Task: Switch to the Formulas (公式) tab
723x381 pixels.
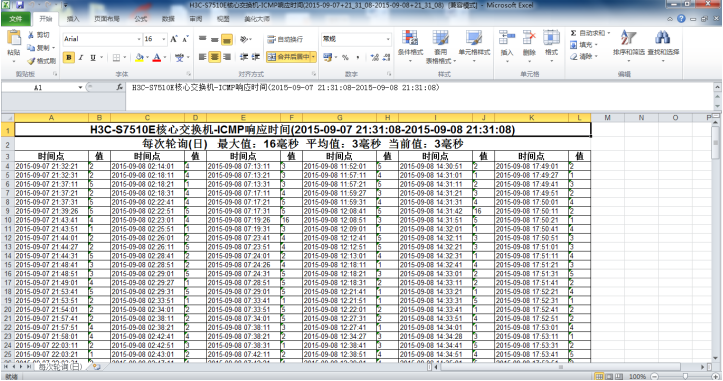Action: 141,19
